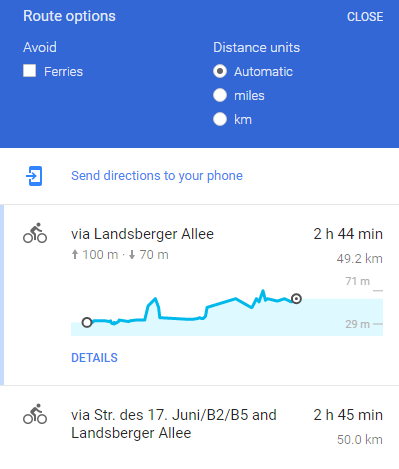Click the elevation profile start point marker

87,322
